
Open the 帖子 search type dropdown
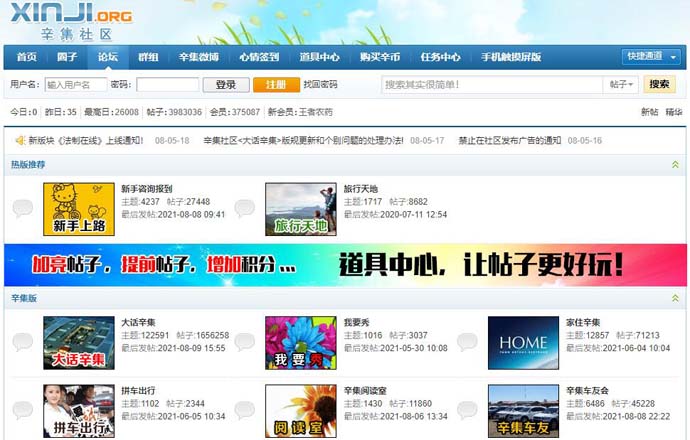click(621, 85)
